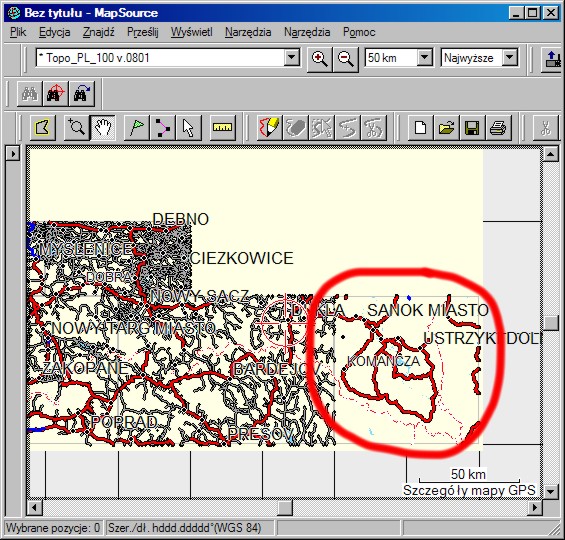Open the Prześlij menu

click(143, 32)
